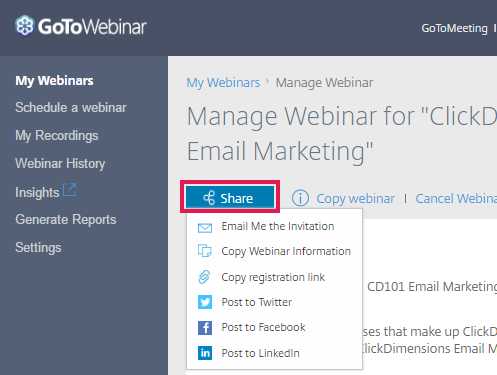Click the My Webinars breadcrumb link
Screen dimensions: 497x375
pyautogui.click(x=223, y=83)
